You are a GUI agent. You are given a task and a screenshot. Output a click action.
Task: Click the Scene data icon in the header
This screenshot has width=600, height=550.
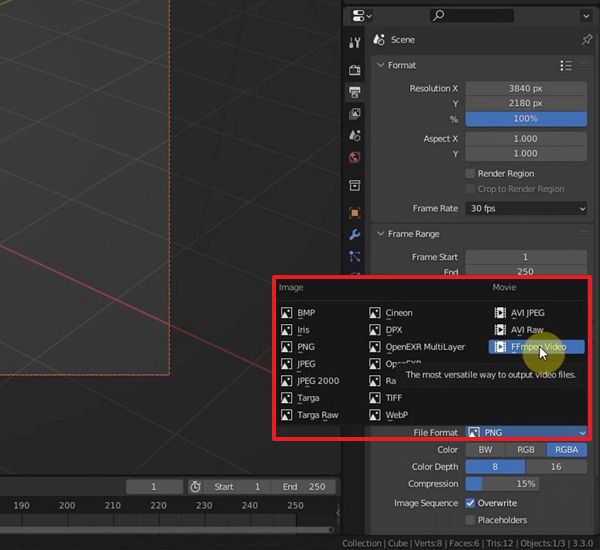pos(379,39)
